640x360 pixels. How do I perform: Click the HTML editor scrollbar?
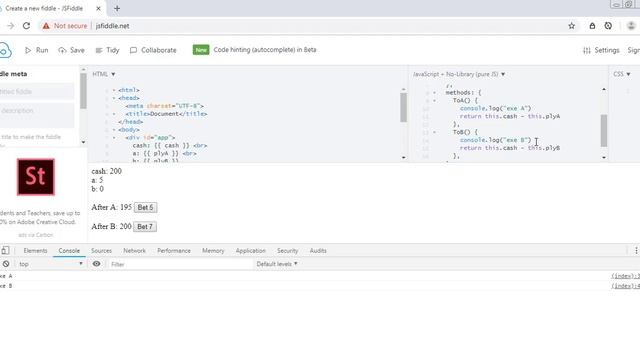[404, 107]
